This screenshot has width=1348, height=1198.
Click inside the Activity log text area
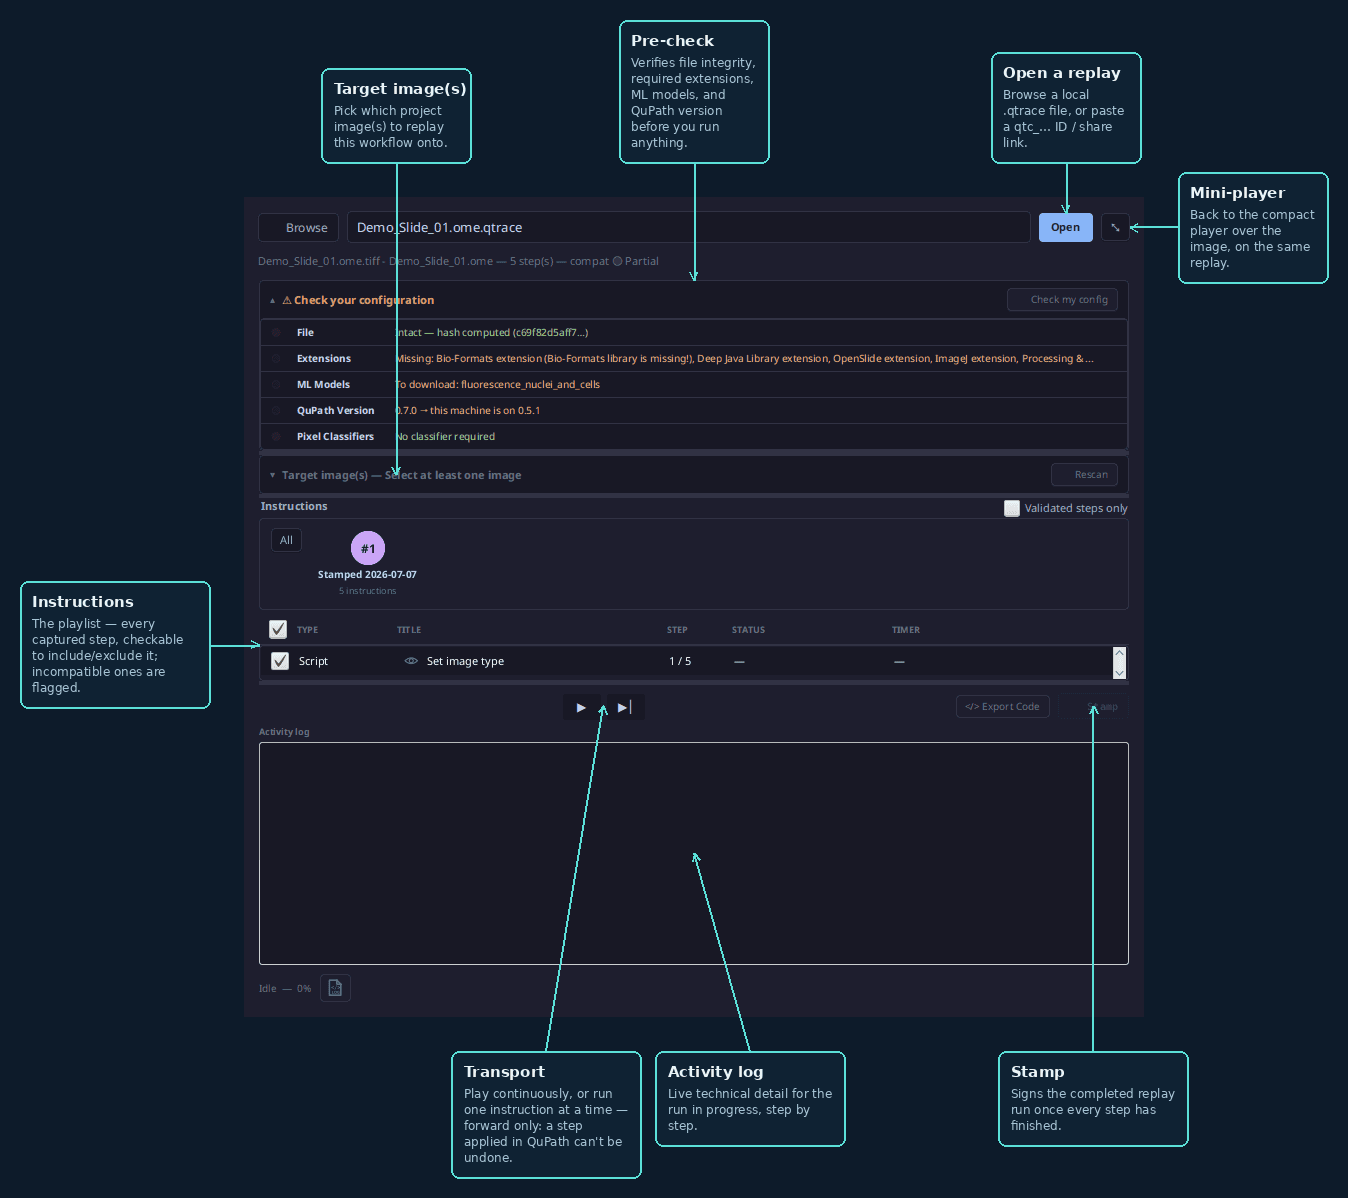tap(693, 853)
